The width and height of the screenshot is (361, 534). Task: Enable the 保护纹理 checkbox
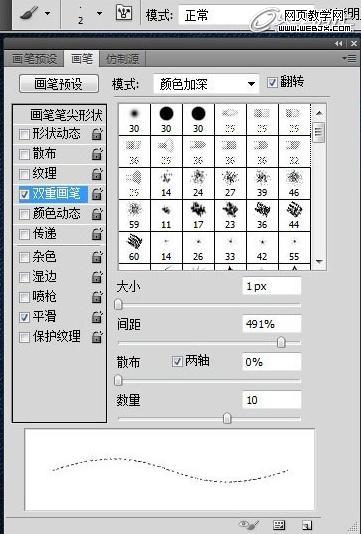(x=24, y=337)
